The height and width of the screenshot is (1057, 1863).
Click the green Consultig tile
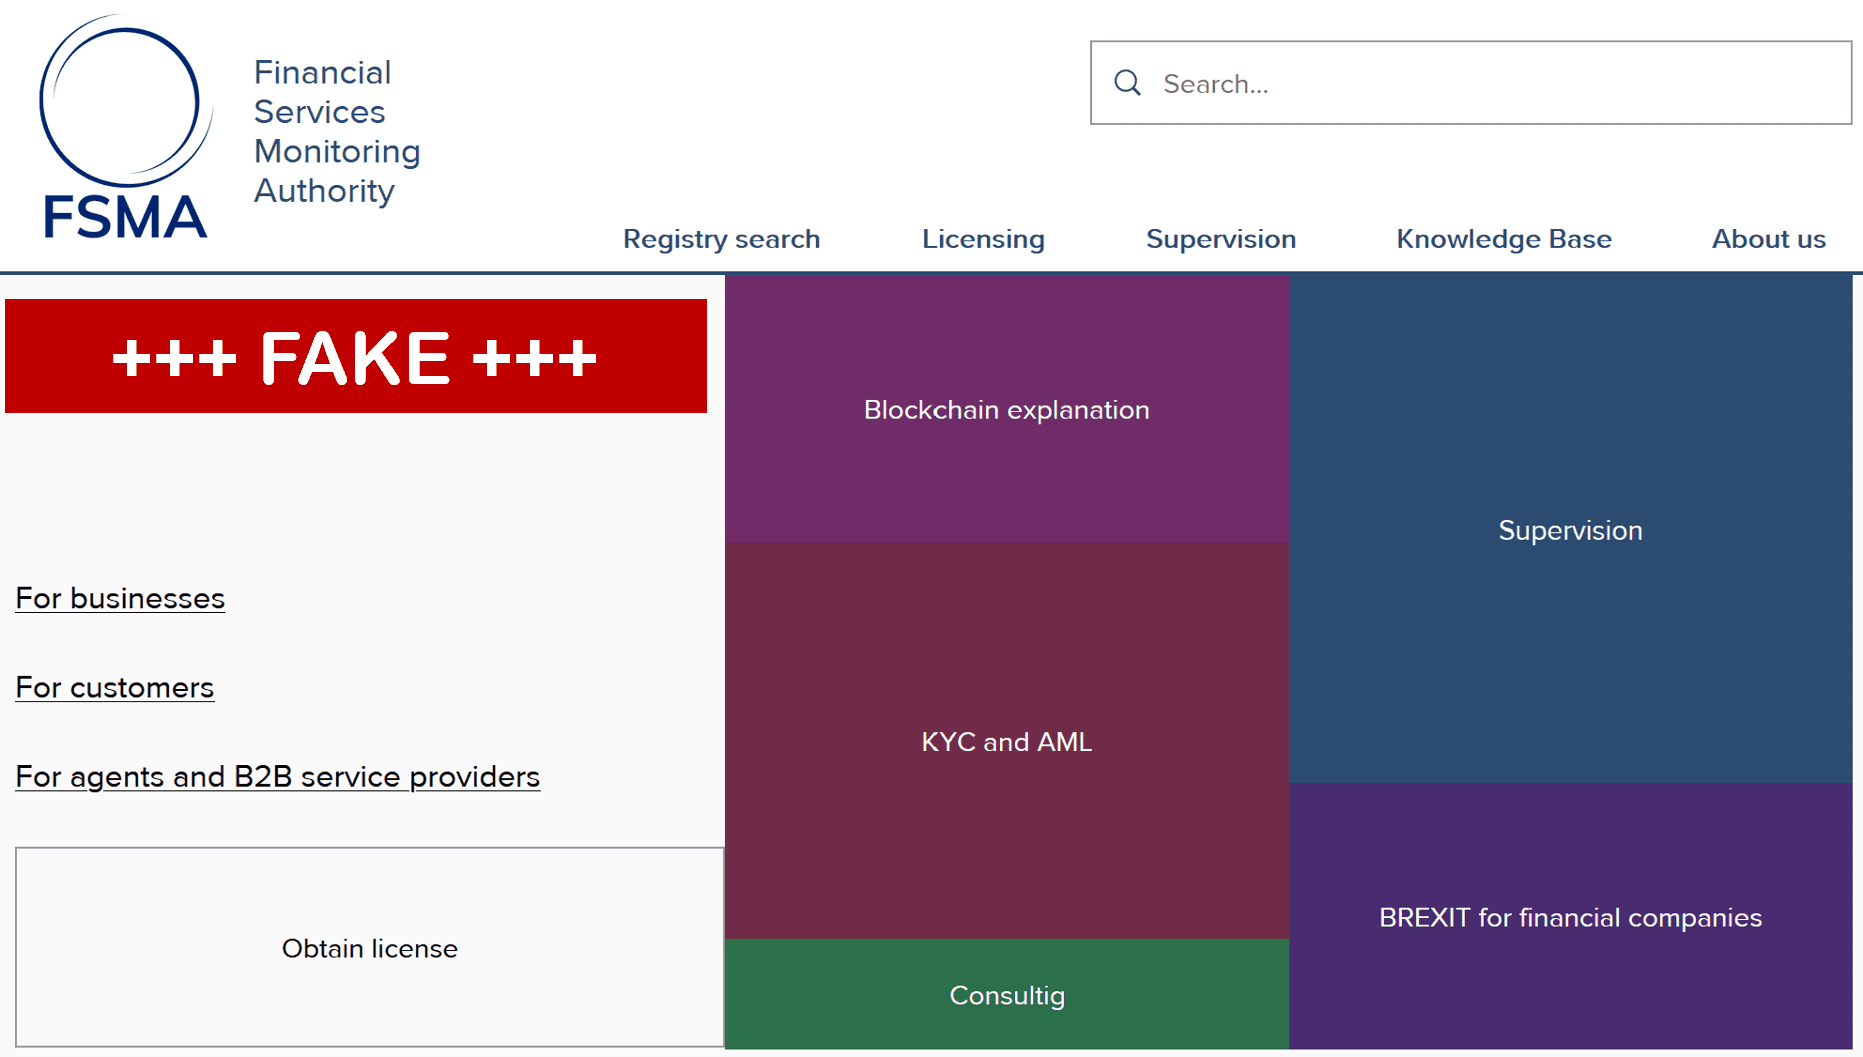[1006, 995]
